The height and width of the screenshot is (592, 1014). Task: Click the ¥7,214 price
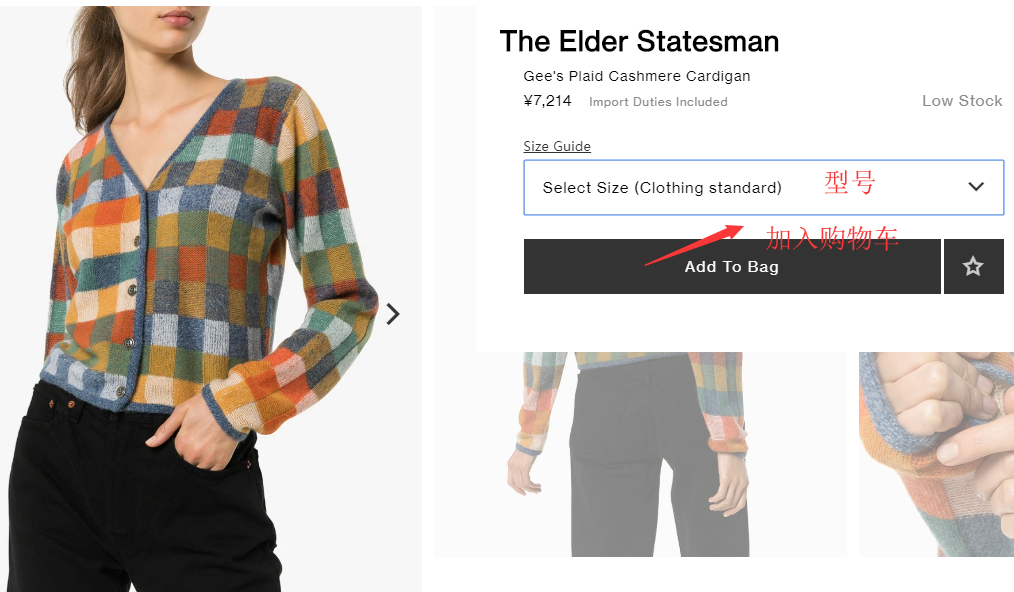tap(547, 101)
